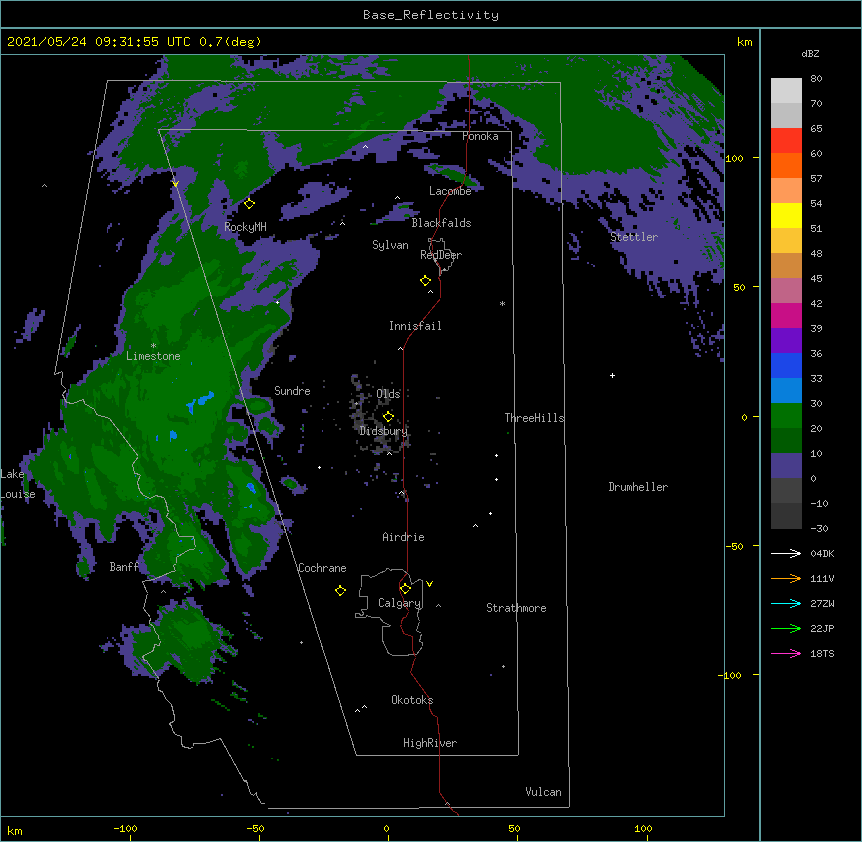Pick the light gray 70-80 dBZ swatch
Viewport: 862px width, 842px height.
[786, 91]
